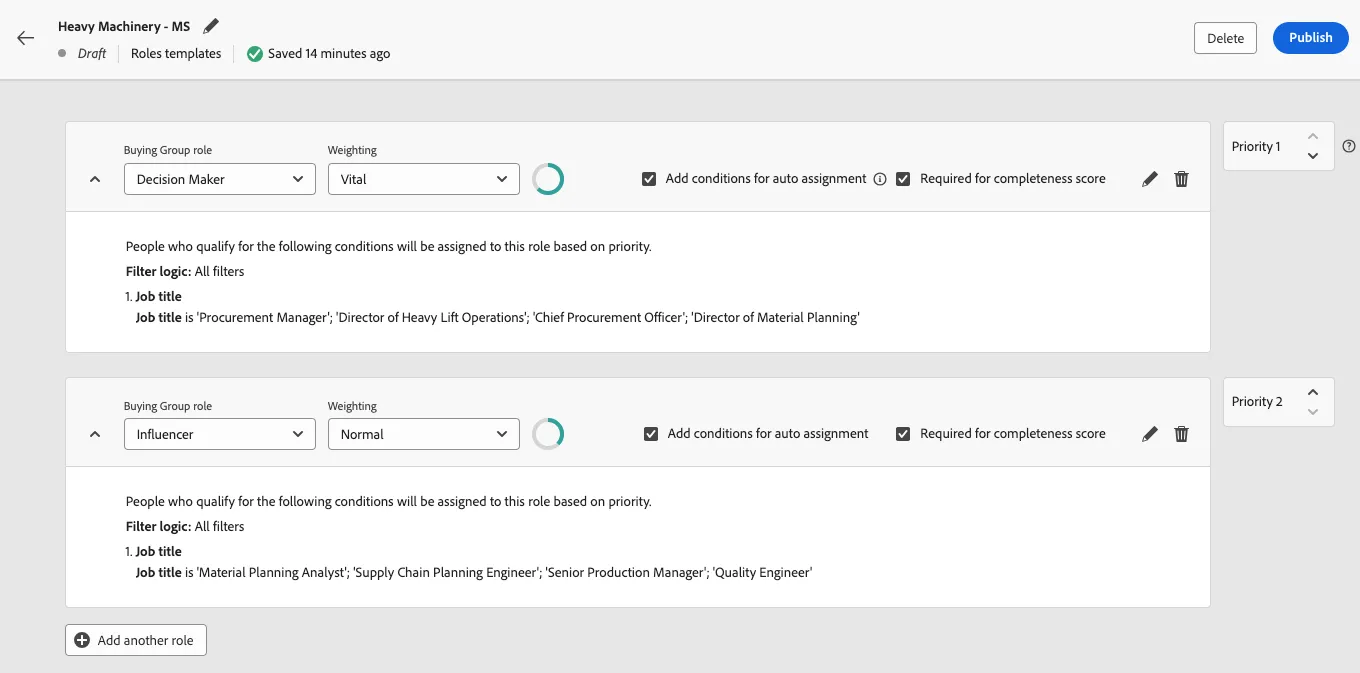Add another role to the template
Screen dimensions: 1360x673
point(136,640)
